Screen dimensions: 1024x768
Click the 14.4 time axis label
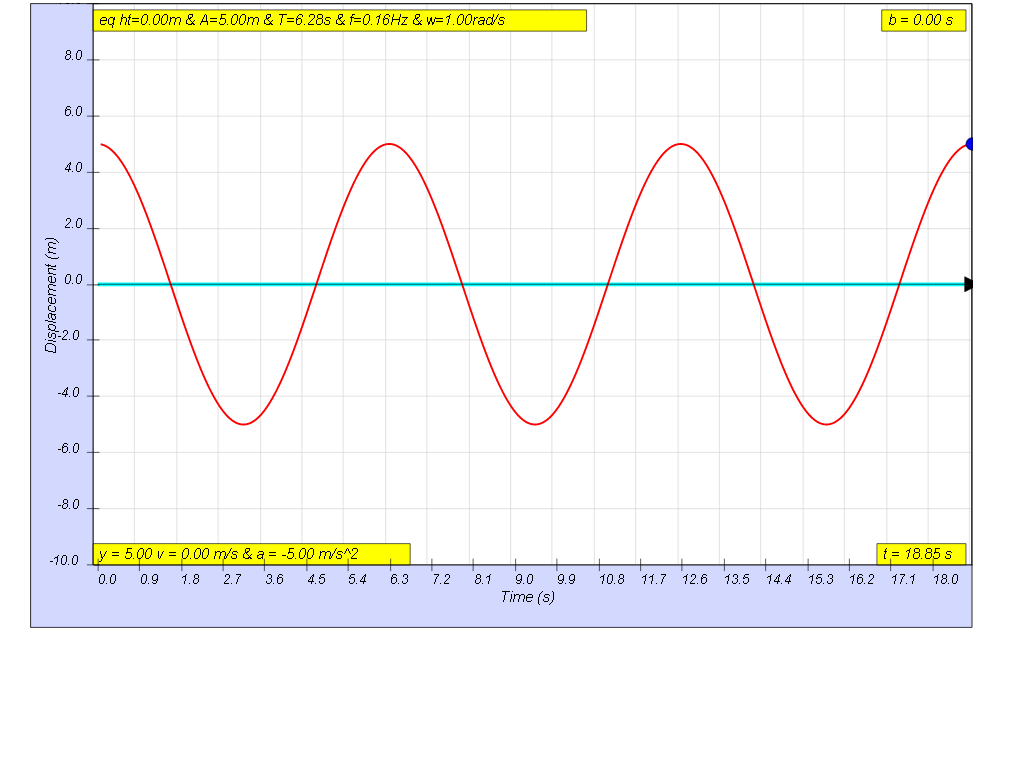click(778, 579)
